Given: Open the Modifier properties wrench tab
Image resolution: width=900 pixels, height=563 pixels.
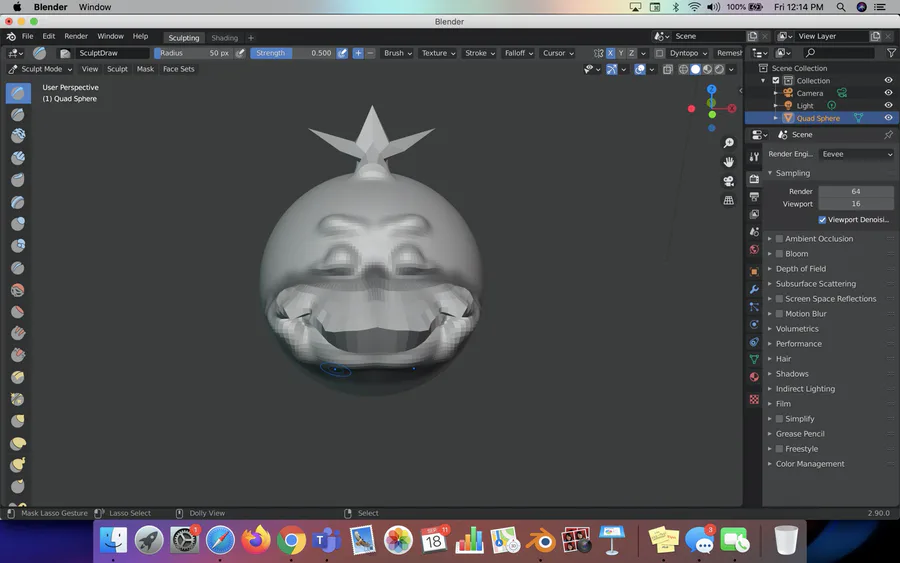Looking at the screenshot, I should (x=754, y=288).
